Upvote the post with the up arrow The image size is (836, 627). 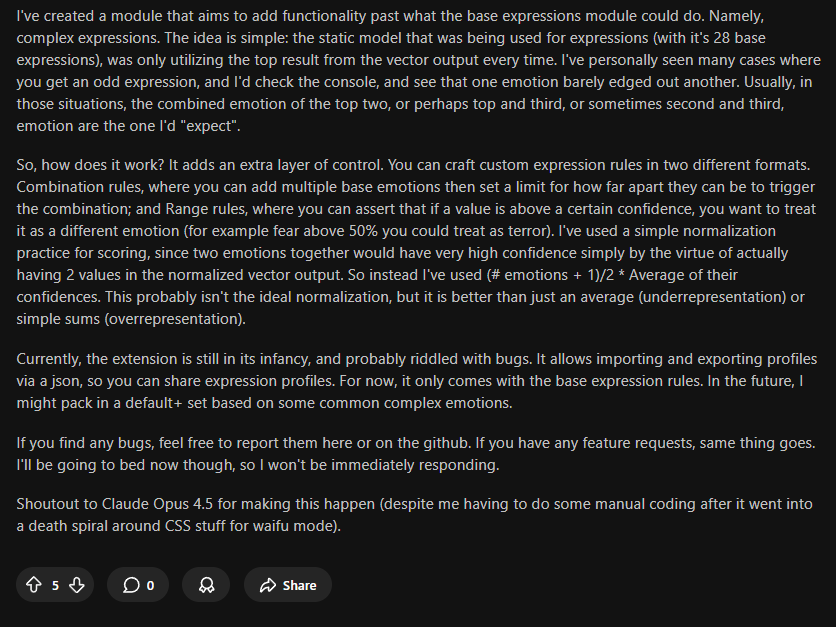point(33,585)
